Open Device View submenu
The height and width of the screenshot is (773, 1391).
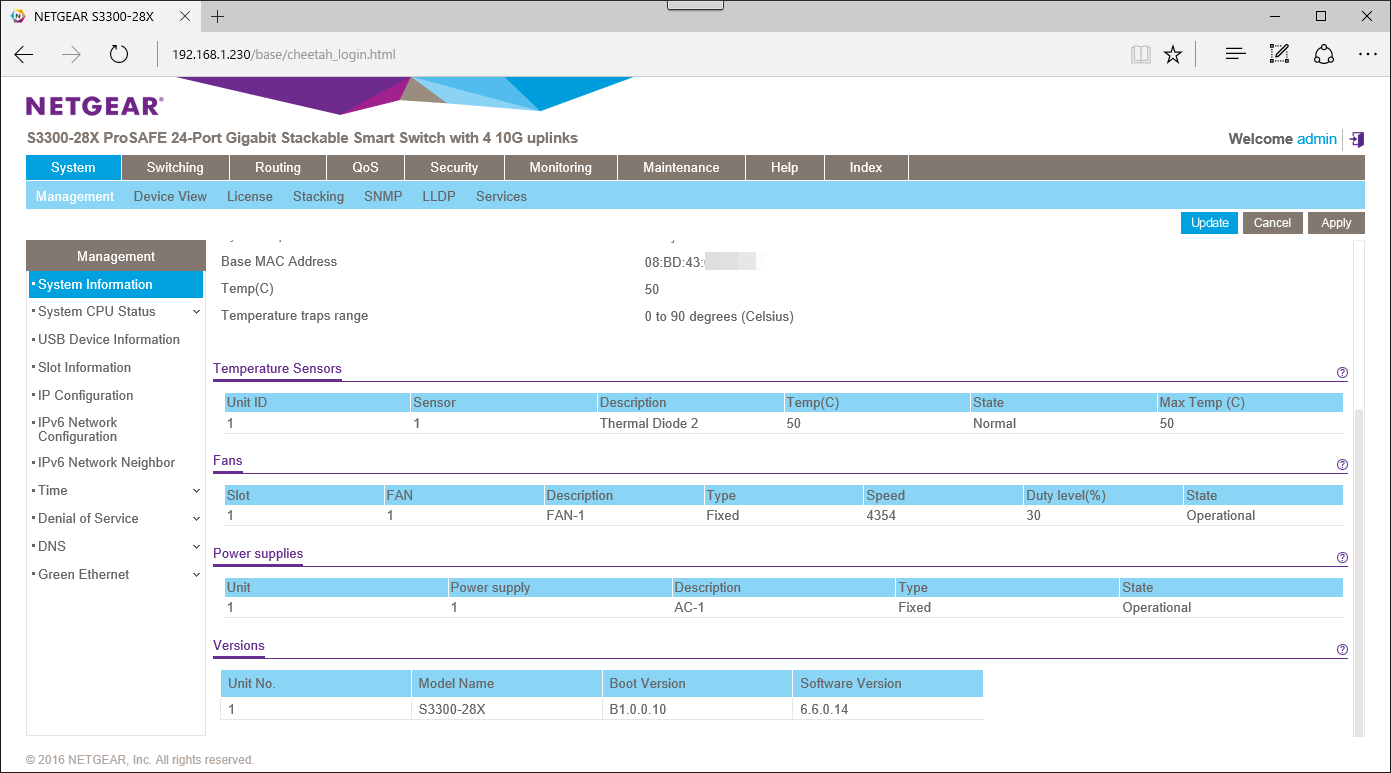coord(170,197)
